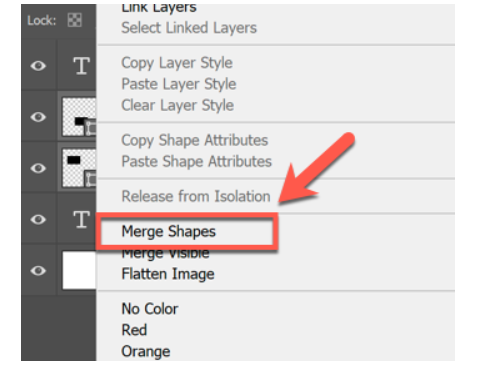Hide the lower text layer
The width and height of the screenshot is (484, 373).
38,219
